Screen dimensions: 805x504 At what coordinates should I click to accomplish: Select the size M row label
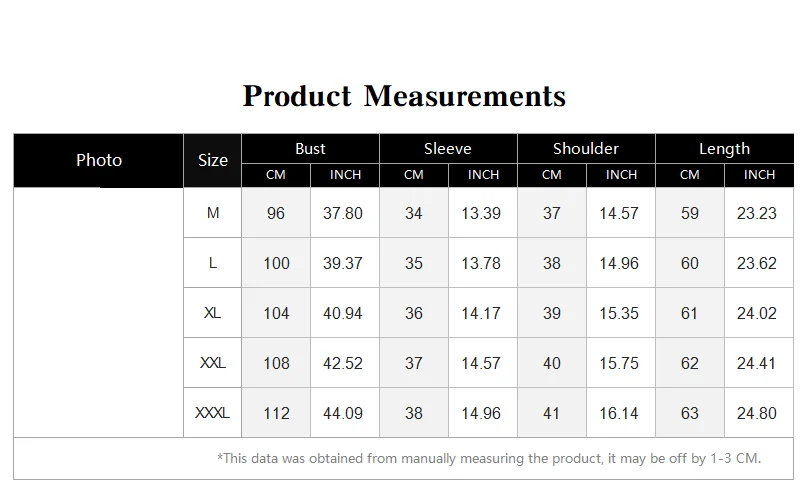point(213,212)
